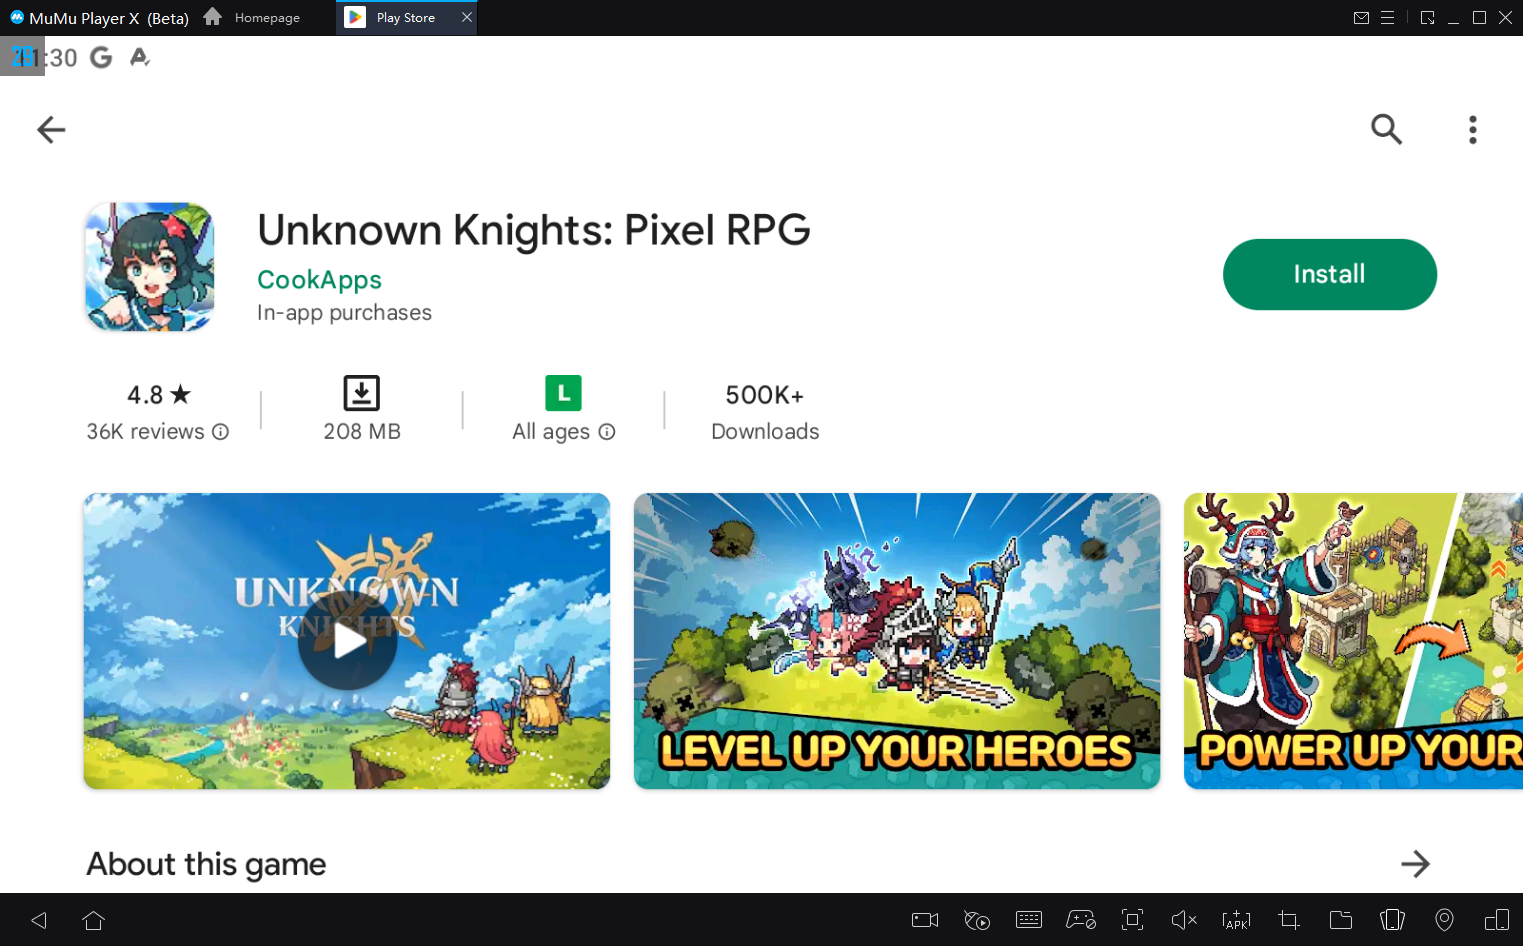Open the MuMu Player hamburger menu
Image resolution: width=1523 pixels, height=946 pixels.
(x=1387, y=18)
